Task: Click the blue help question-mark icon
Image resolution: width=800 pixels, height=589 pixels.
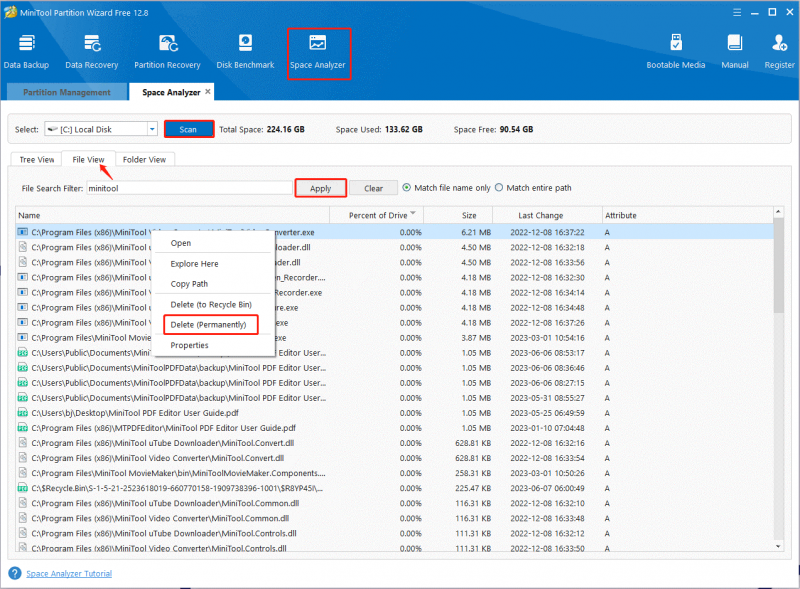Action: pyautogui.click(x=15, y=573)
